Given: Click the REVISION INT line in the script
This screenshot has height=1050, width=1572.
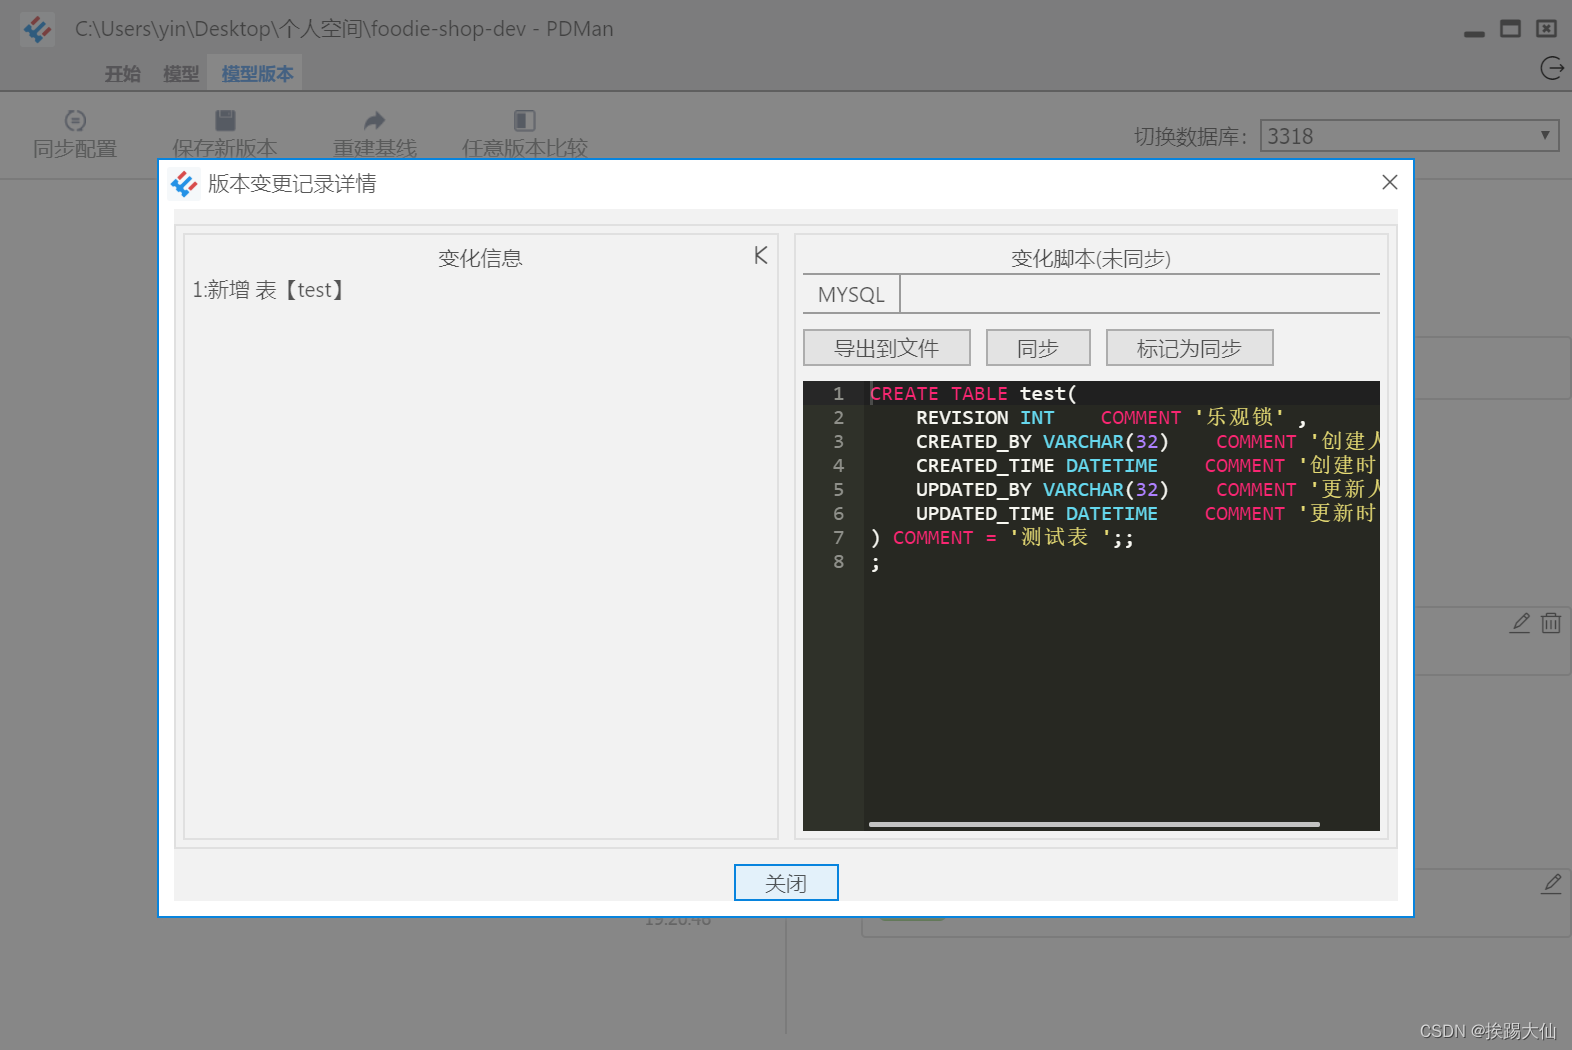Looking at the screenshot, I should coord(1110,418).
